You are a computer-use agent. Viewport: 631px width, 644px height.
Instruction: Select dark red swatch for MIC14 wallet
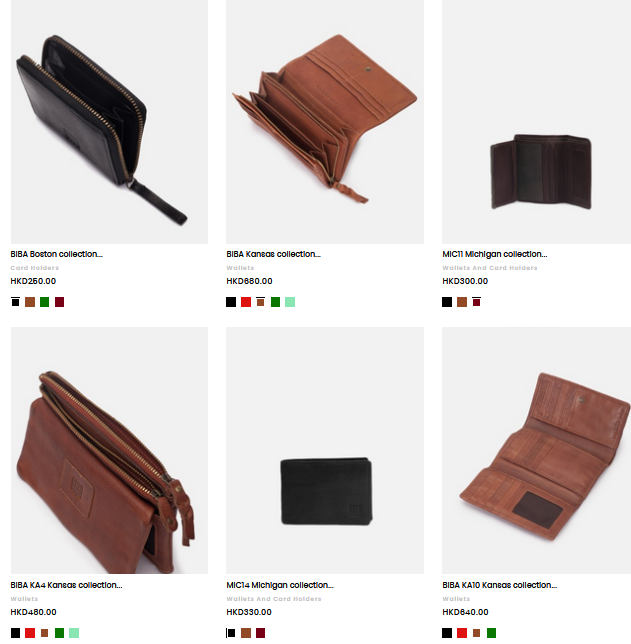pos(260,633)
